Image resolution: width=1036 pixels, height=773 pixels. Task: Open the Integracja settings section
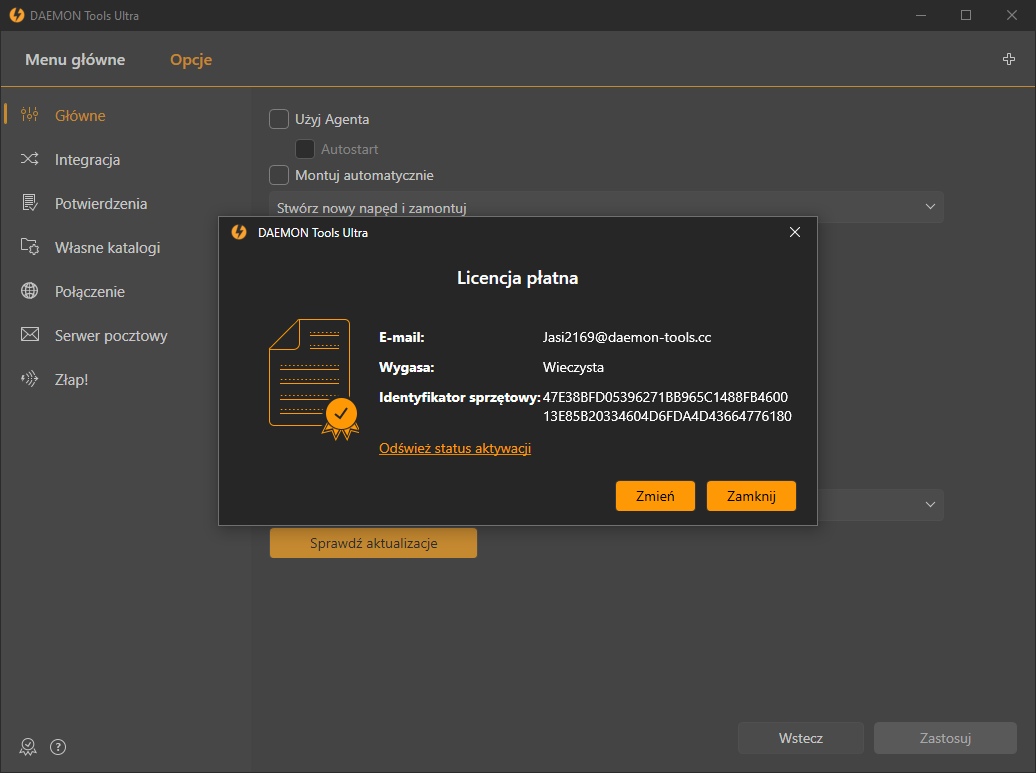[87, 160]
